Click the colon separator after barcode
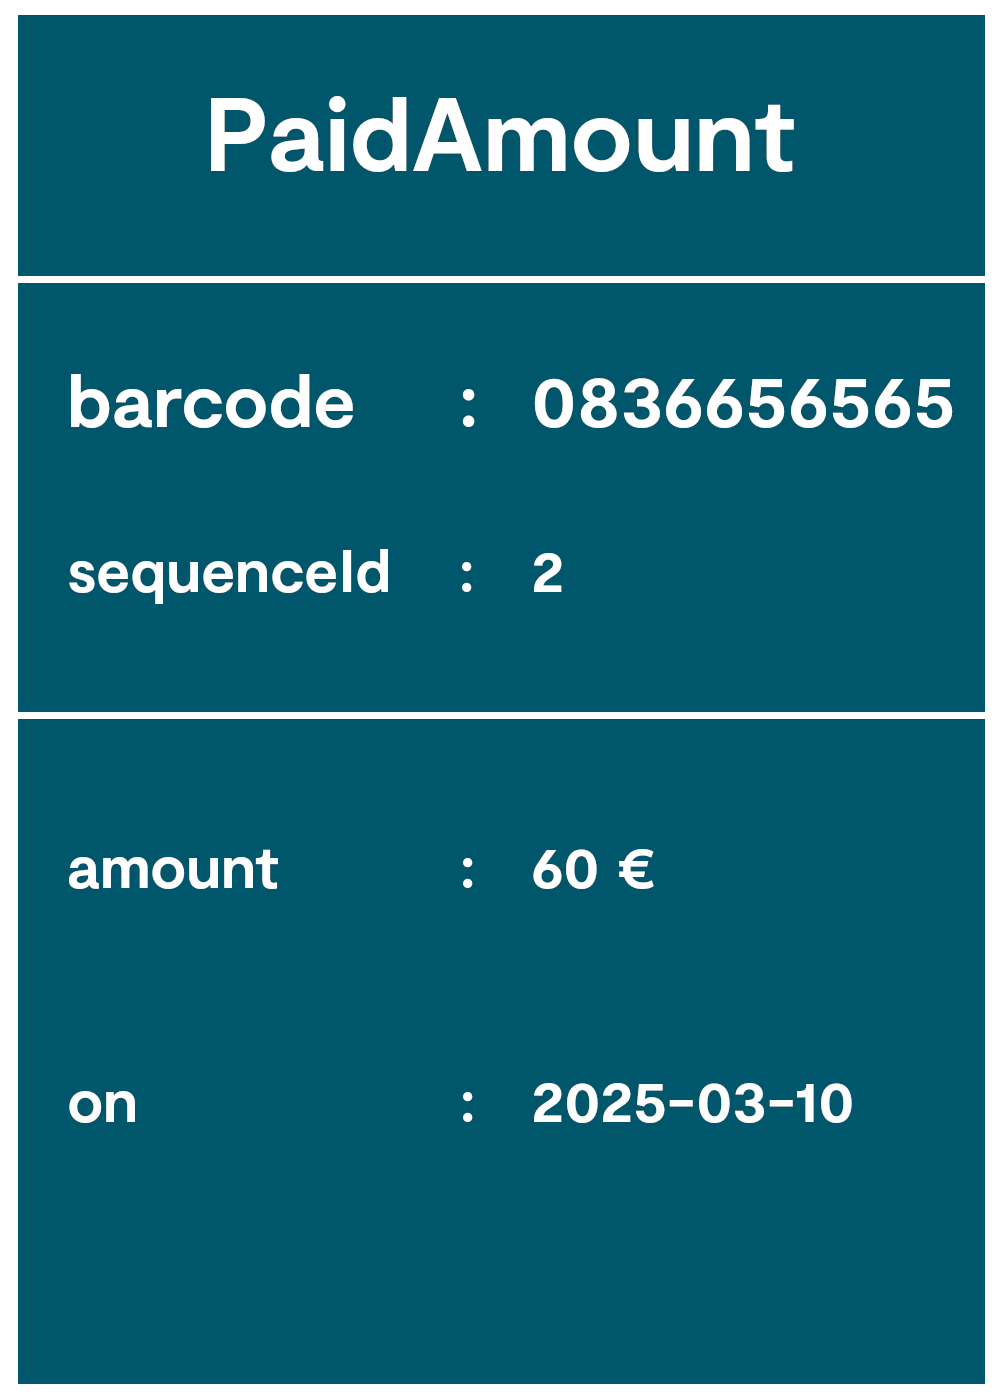 pos(468,407)
